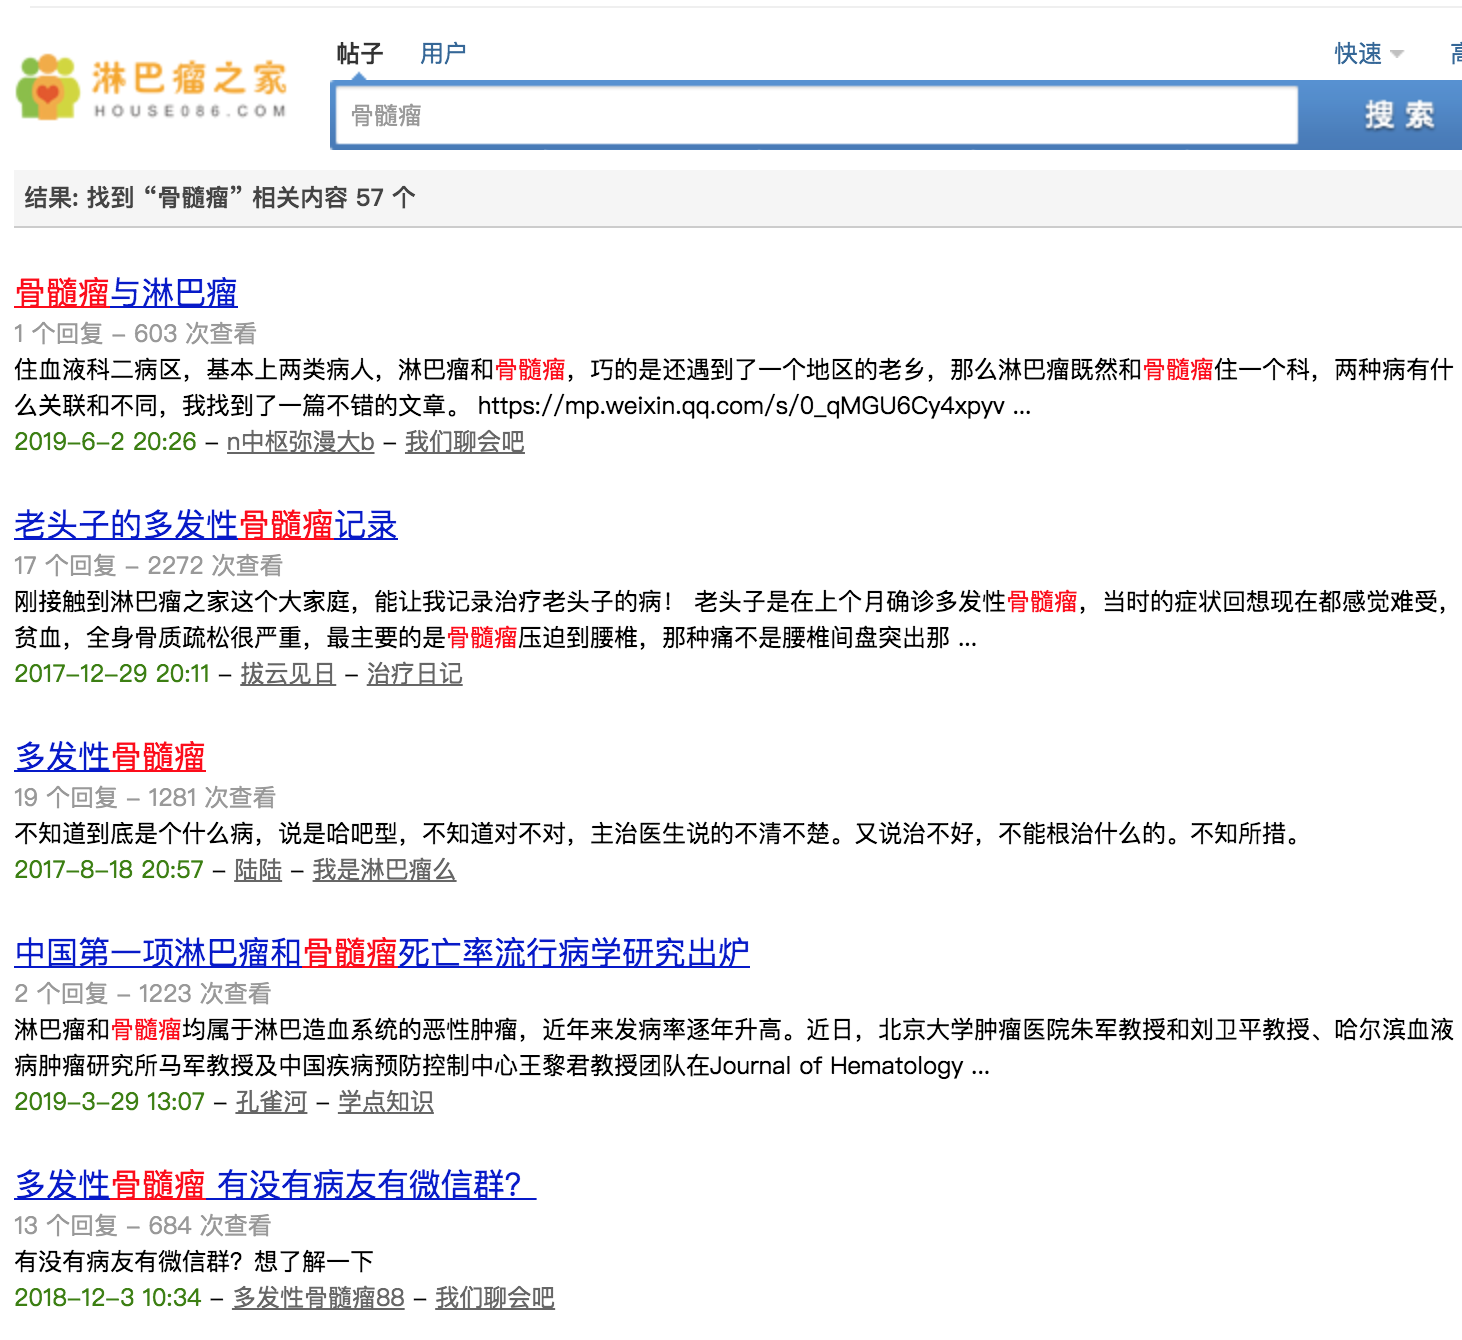The image size is (1462, 1340).
Task: Open post 多发性骨髓瘤 有没有病友有微信群?
Action: coord(275,1185)
